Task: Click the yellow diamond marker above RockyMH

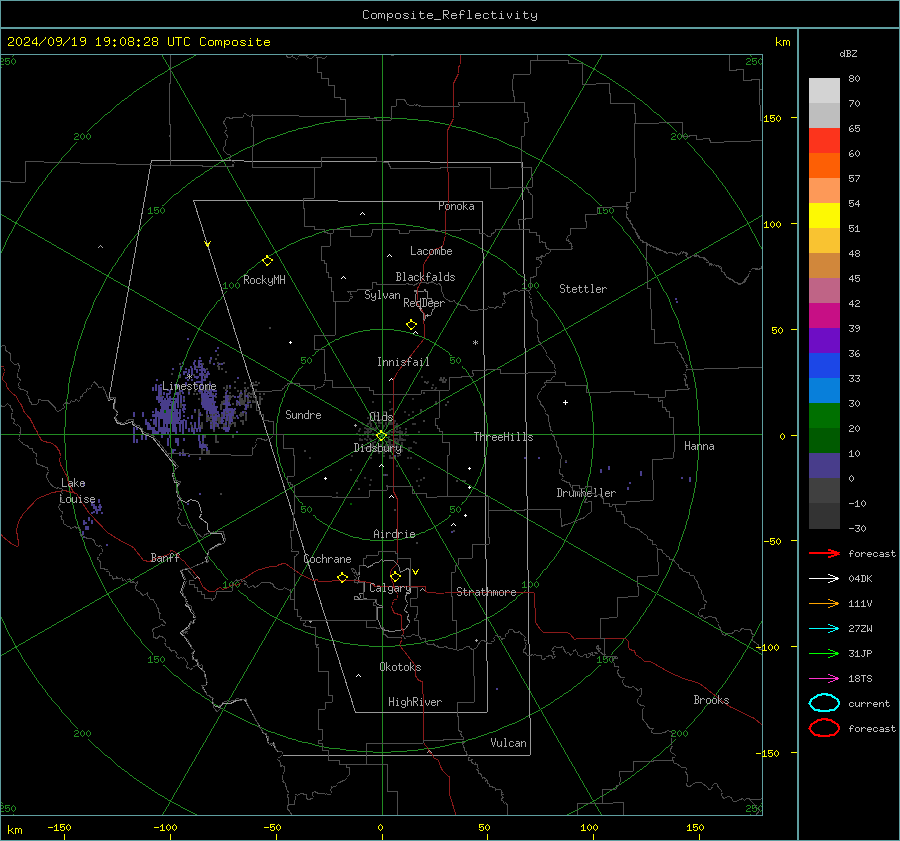Action: pos(267,261)
